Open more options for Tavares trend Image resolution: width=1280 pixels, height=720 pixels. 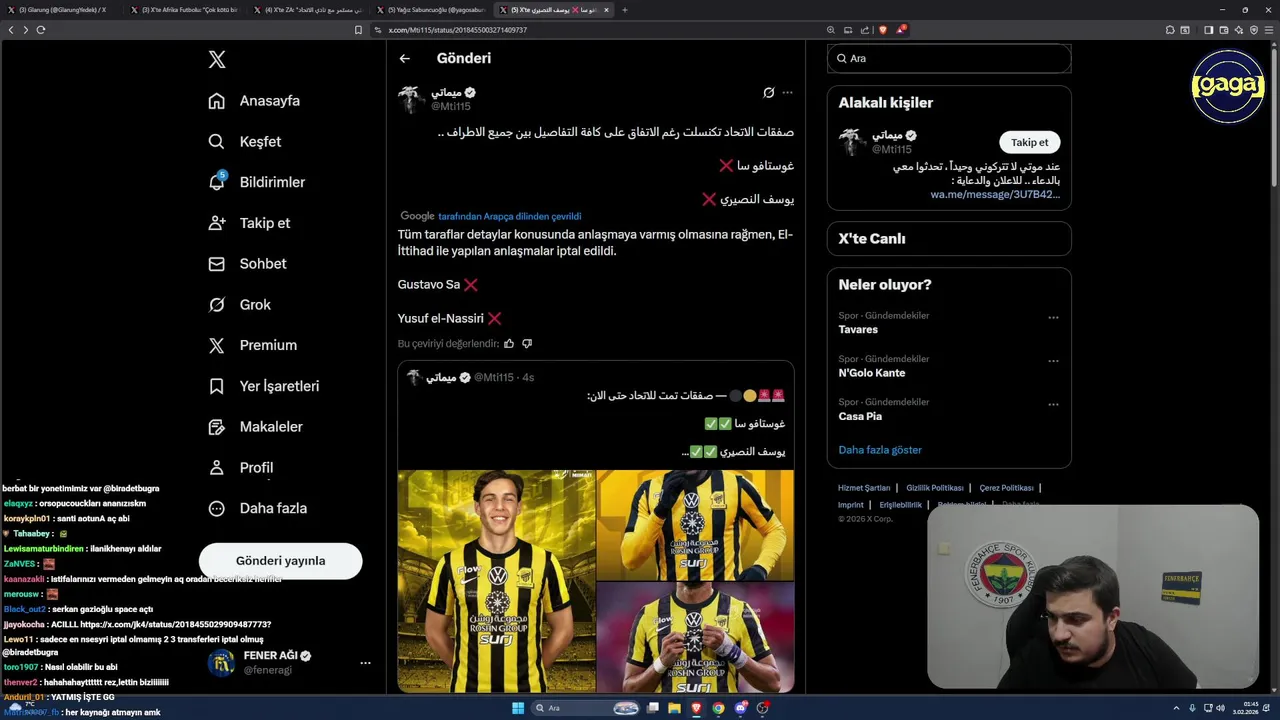[x=1053, y=317]
